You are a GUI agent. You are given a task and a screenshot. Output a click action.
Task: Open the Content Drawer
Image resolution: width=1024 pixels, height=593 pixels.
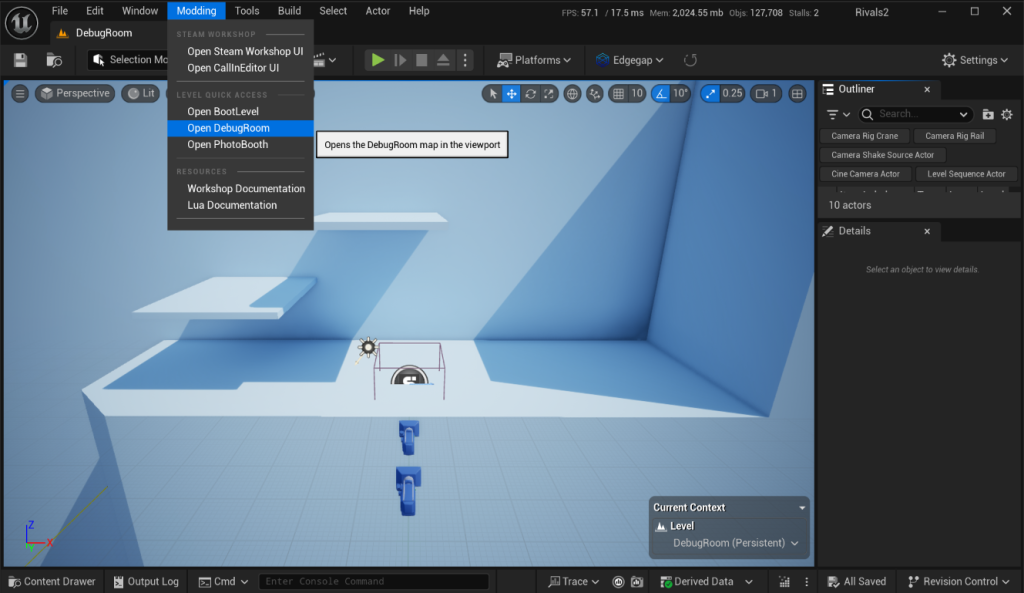coord(52,581)
